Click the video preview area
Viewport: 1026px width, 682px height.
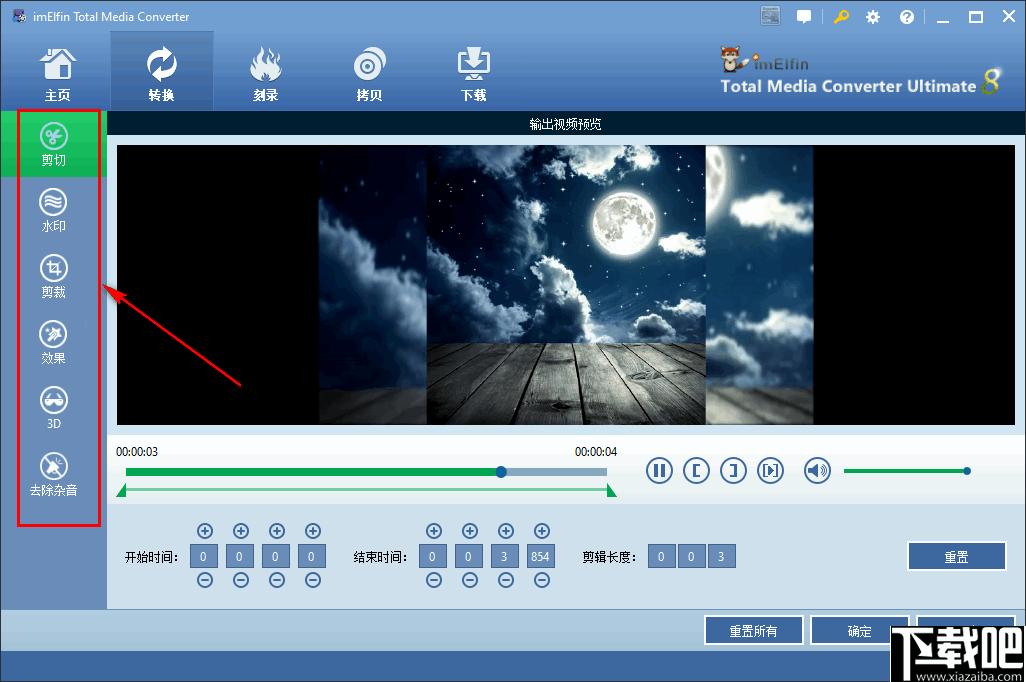(566, 285)
